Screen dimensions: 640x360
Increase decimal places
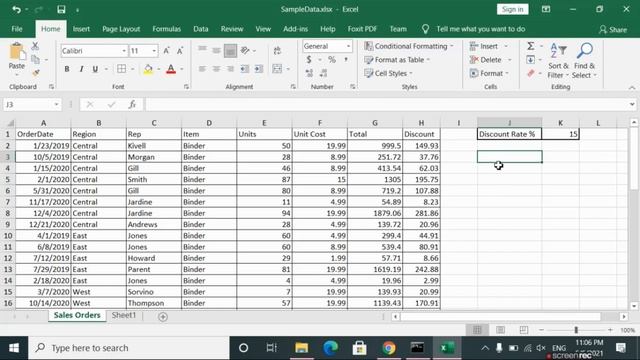(309, 73)
